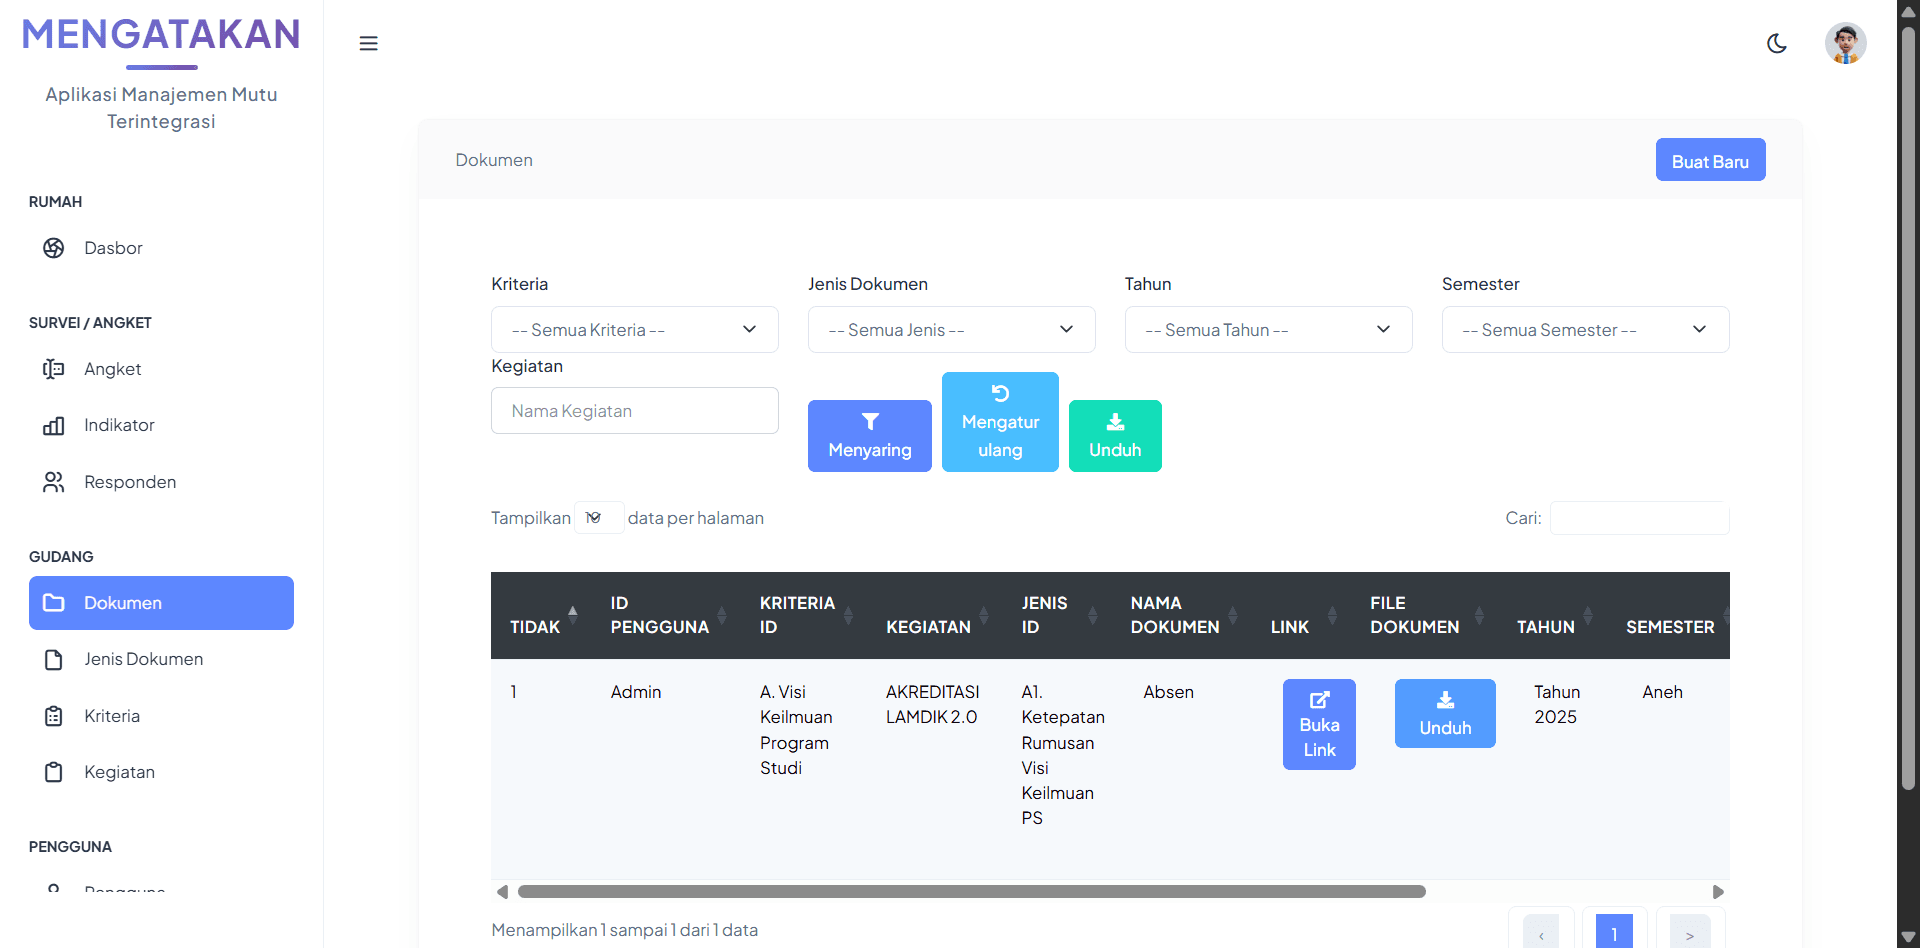Focus the Nama Kegiatan input field
This screenshot has width=1920, height=948.
(634, 411)
